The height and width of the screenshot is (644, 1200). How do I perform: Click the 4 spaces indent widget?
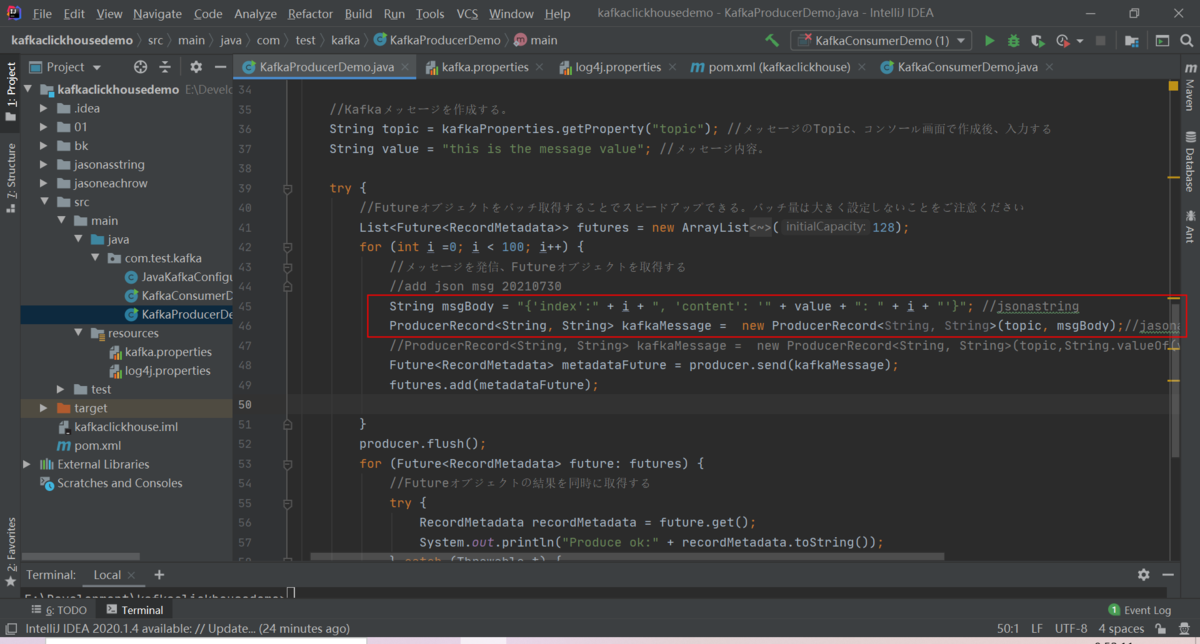click(1122, 629)
